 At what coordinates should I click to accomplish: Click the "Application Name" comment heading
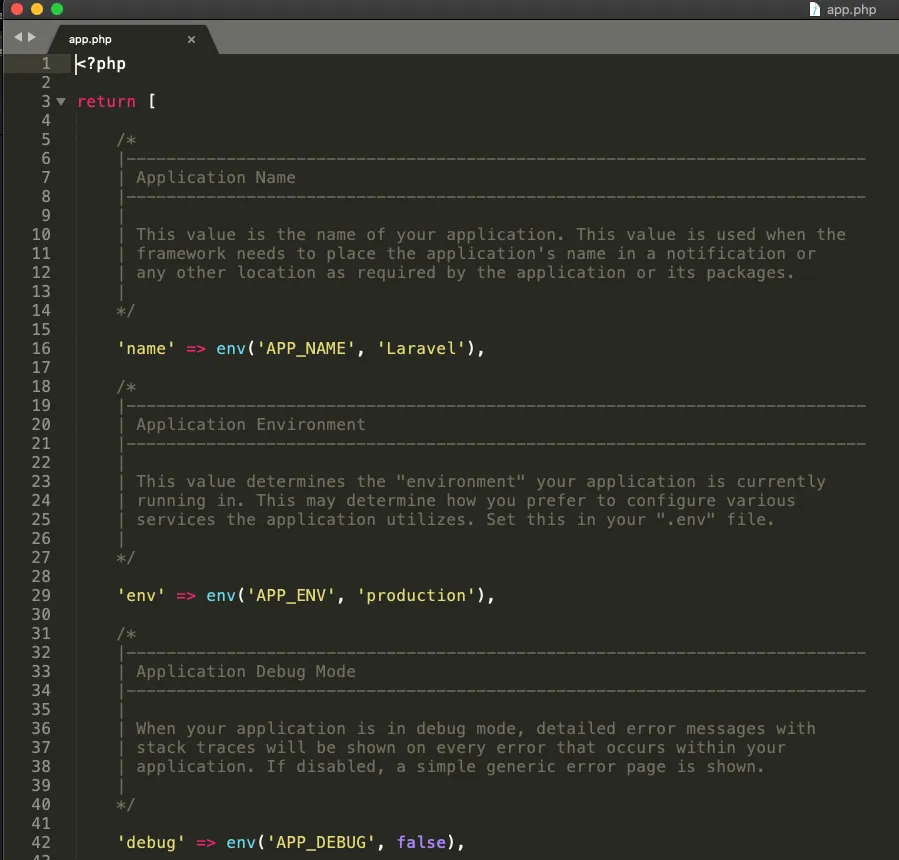click(x=215, y=178)
